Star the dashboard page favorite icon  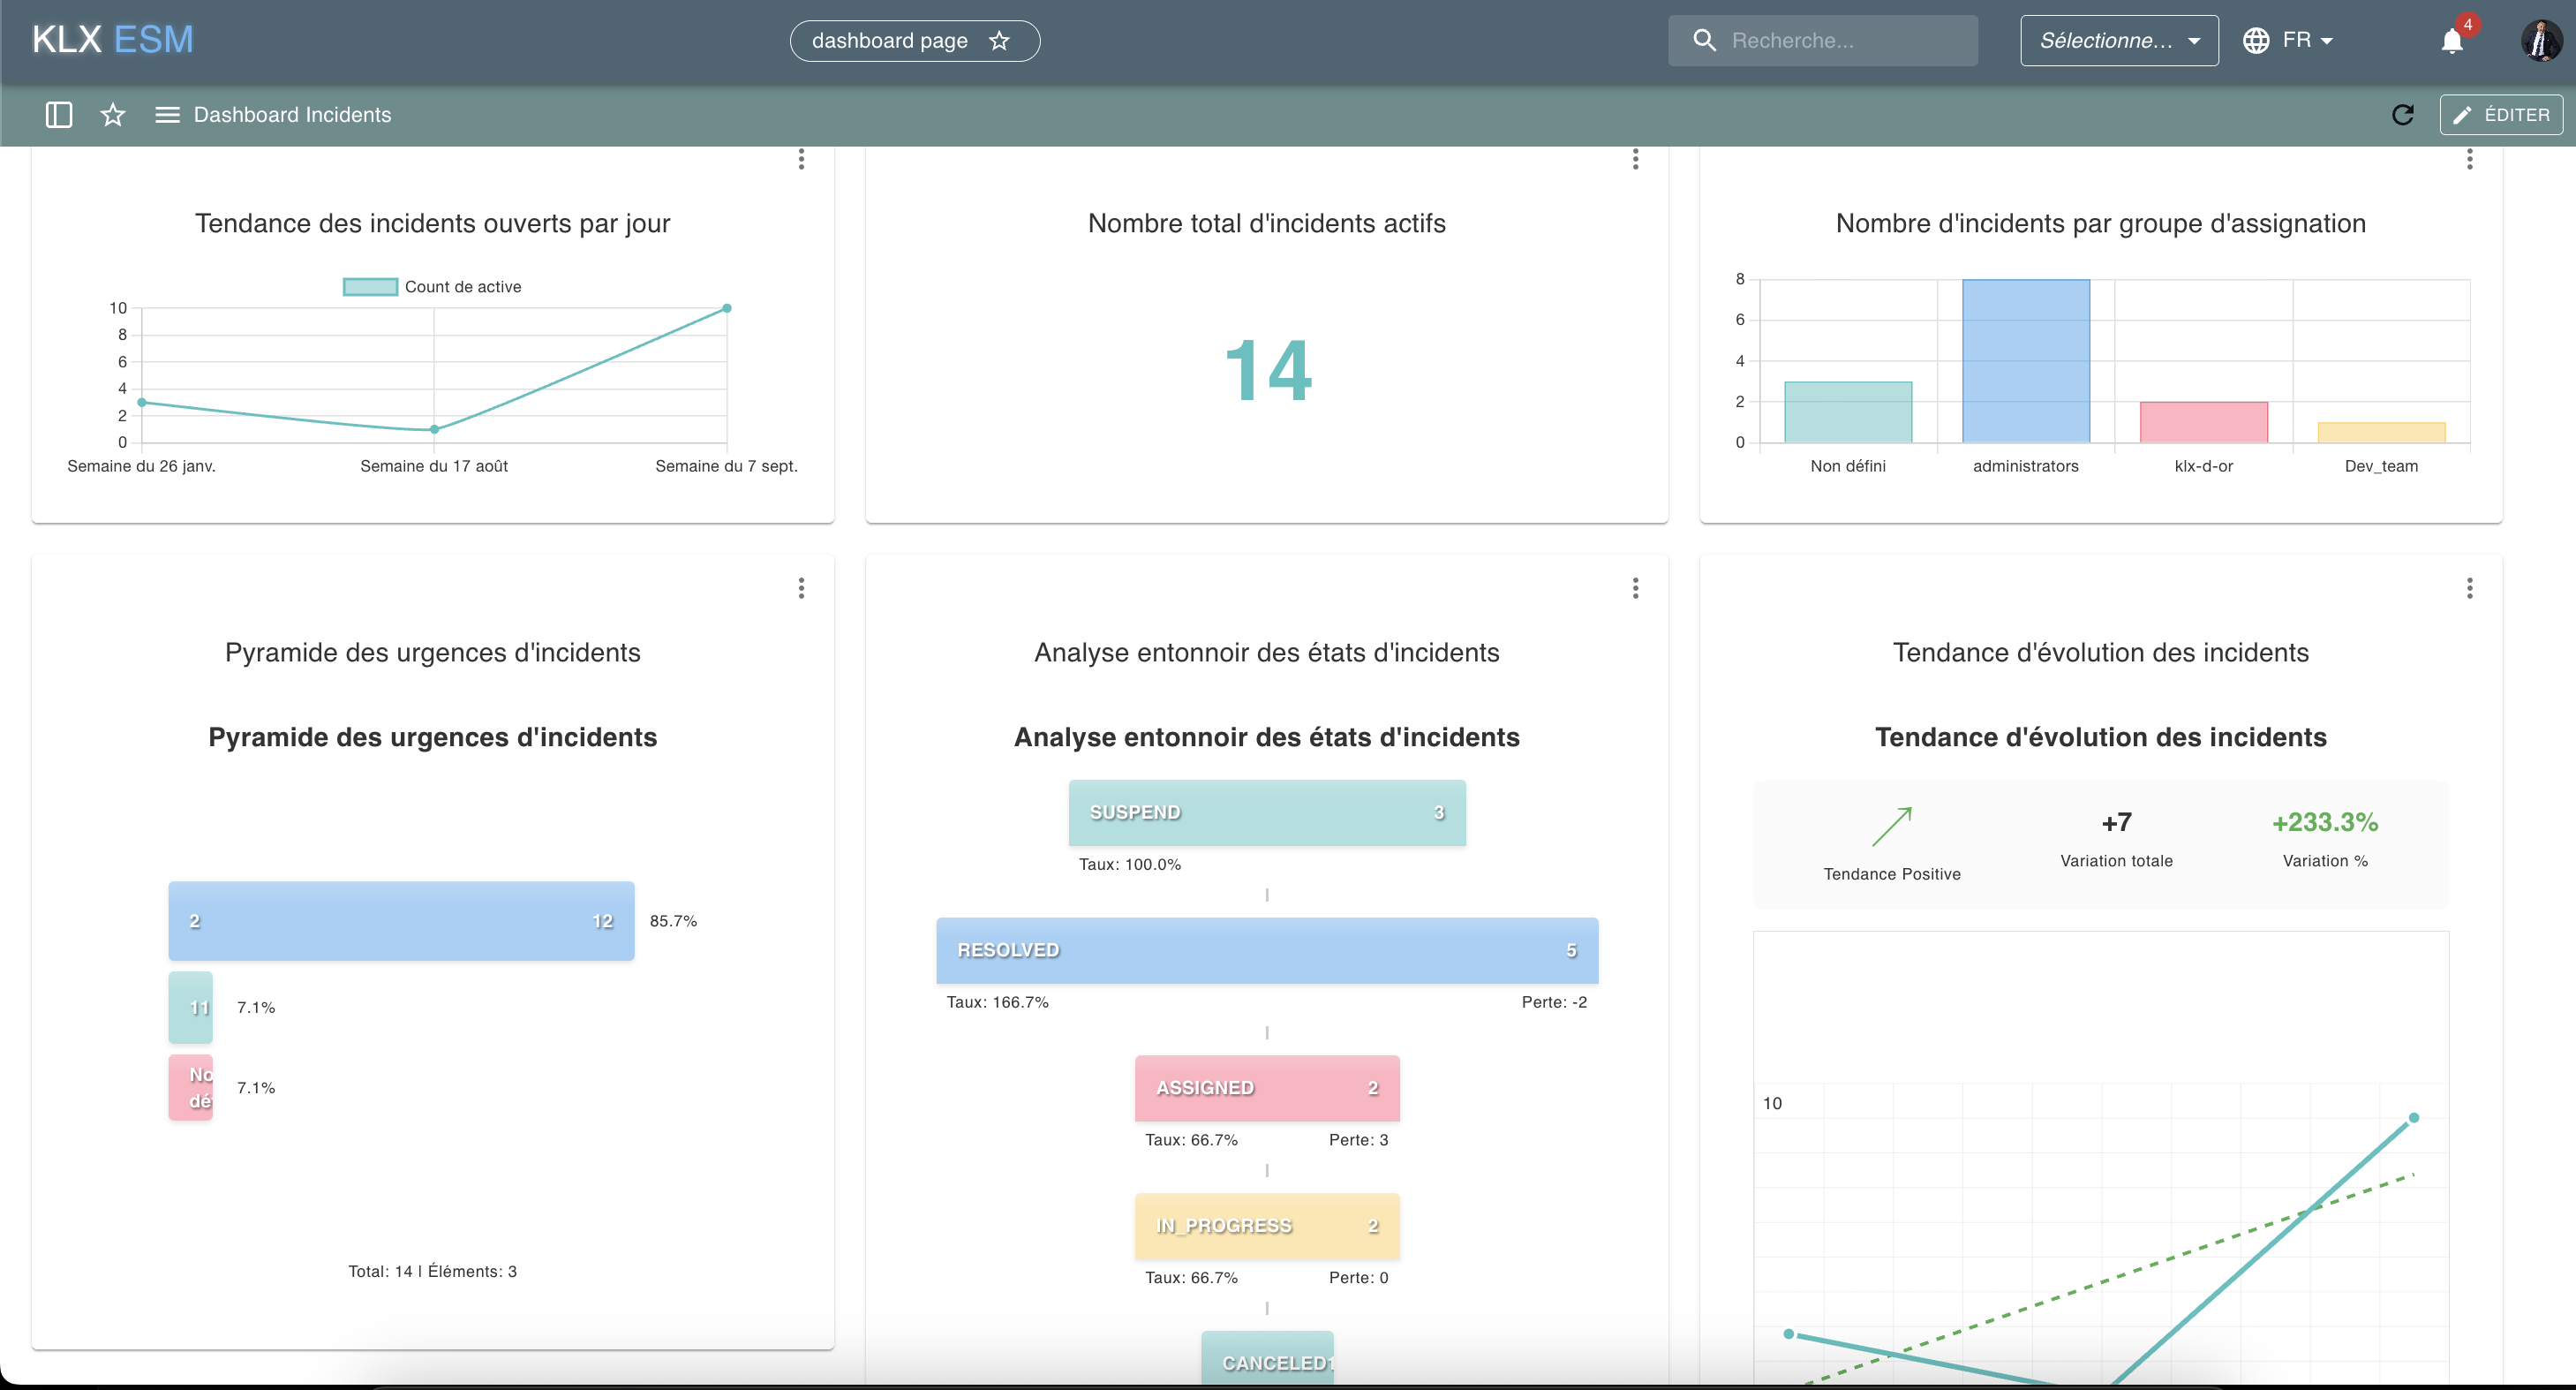(999, 41)
